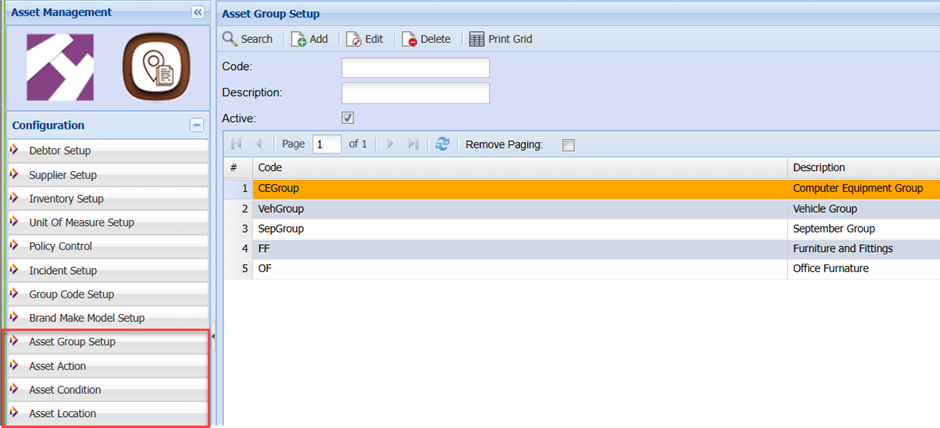Click Computer Equipment Group description cell

(863, 188)
